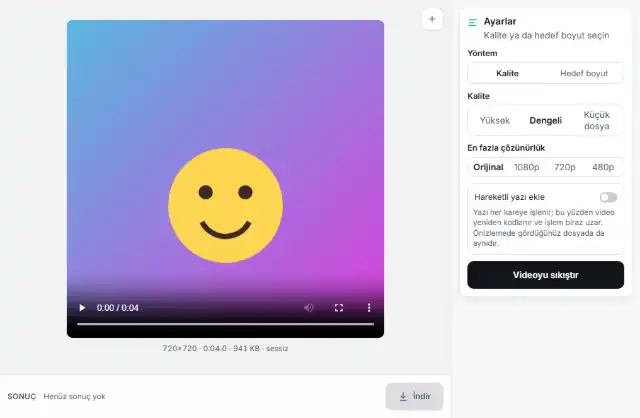Seek on the video progress bar

225,324
